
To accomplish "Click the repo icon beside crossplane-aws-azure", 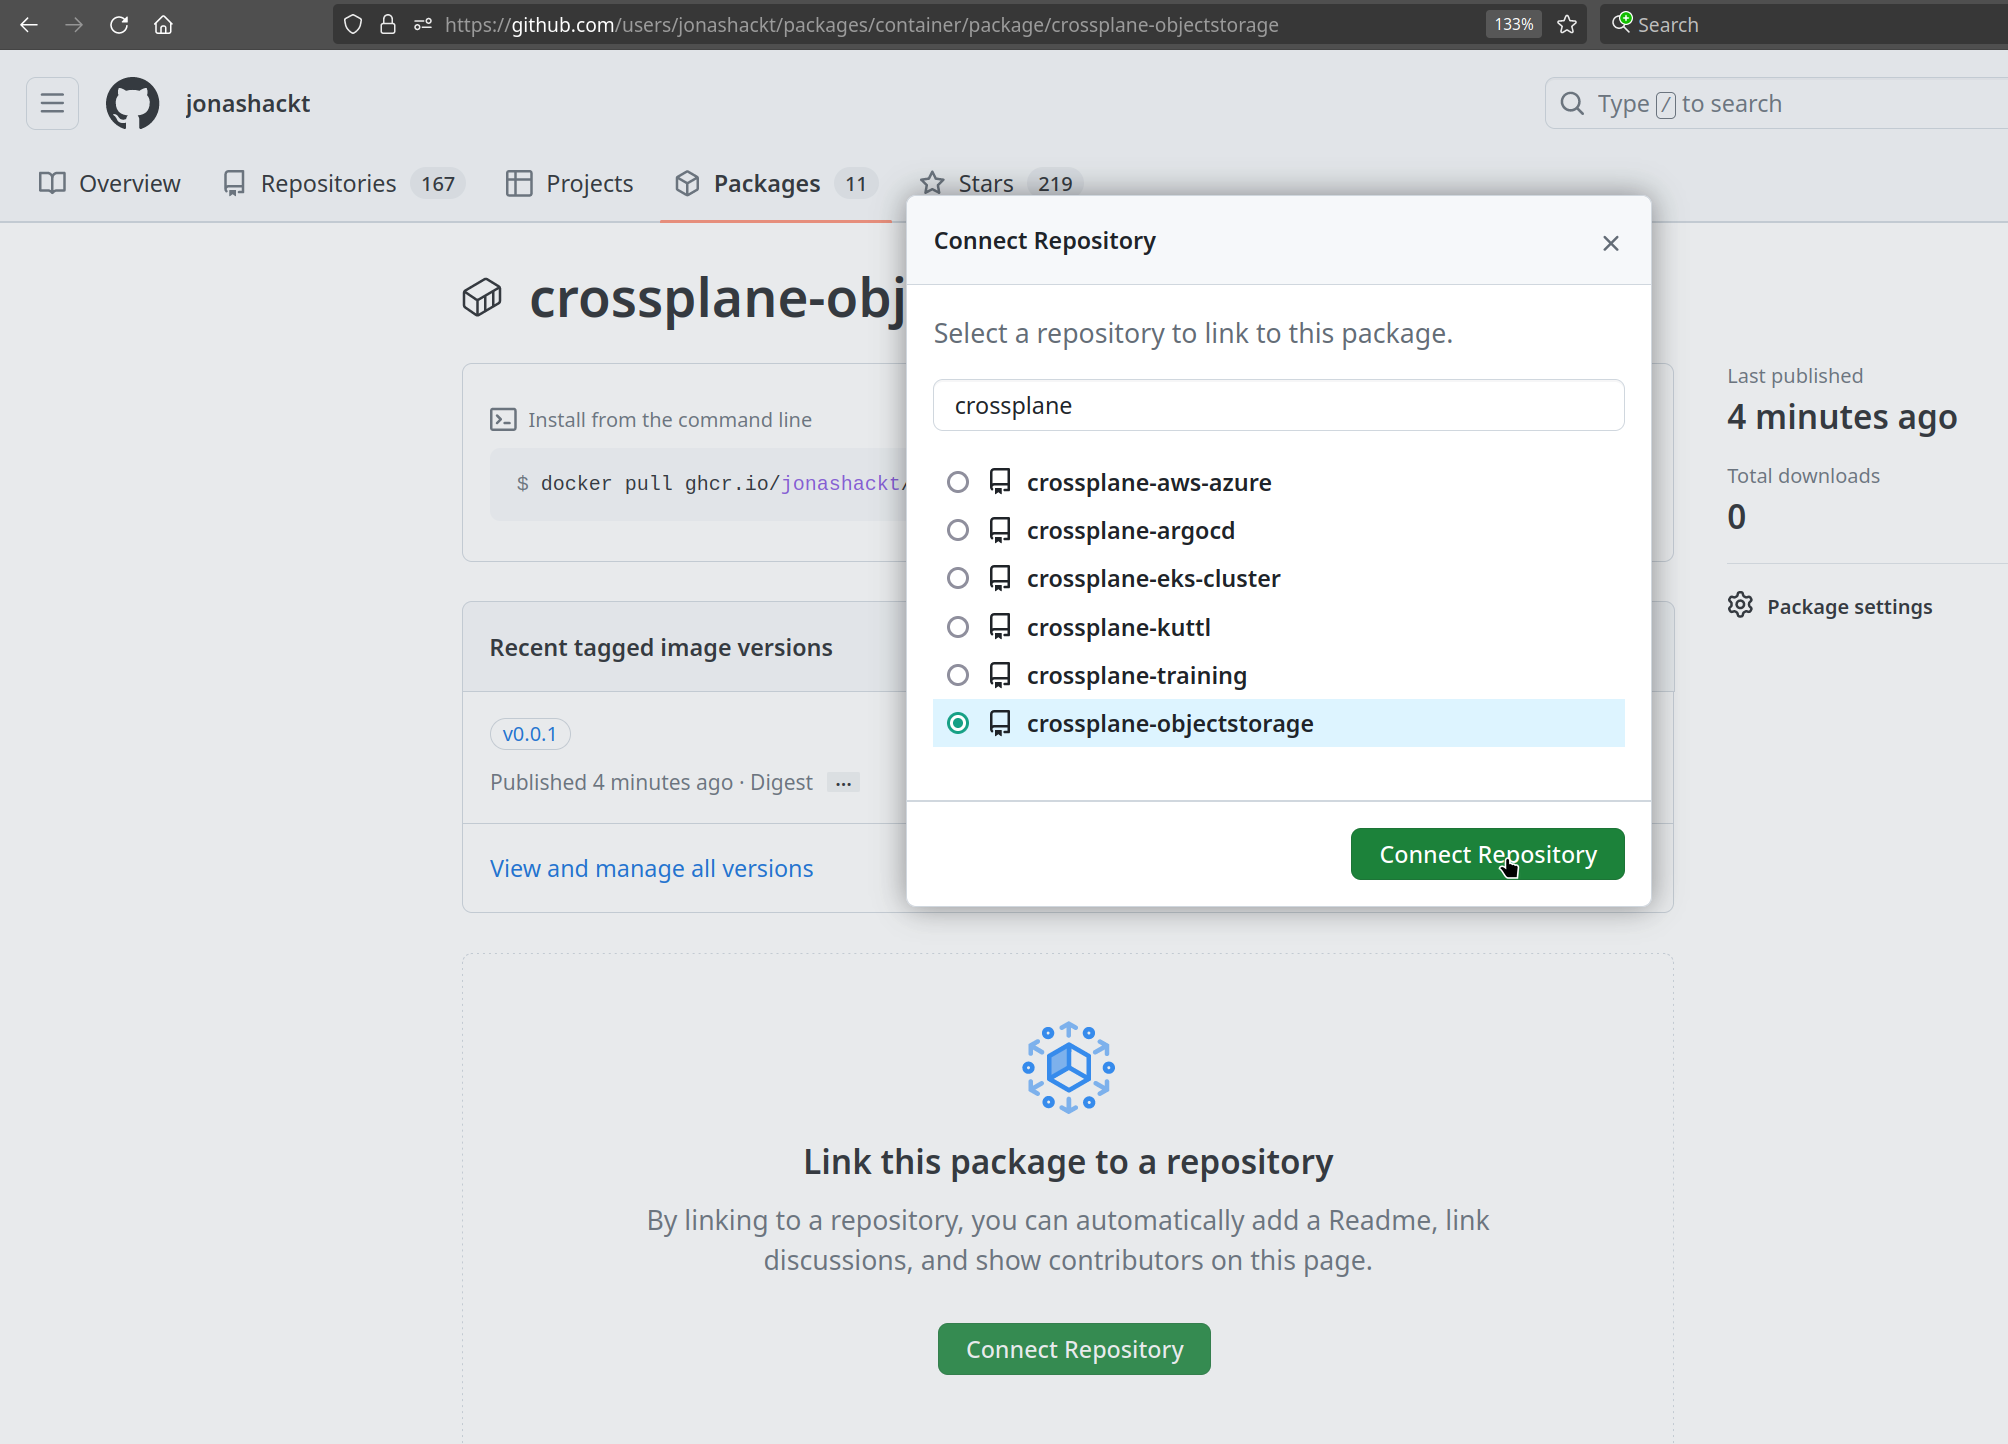I will (x=999, y=482).
